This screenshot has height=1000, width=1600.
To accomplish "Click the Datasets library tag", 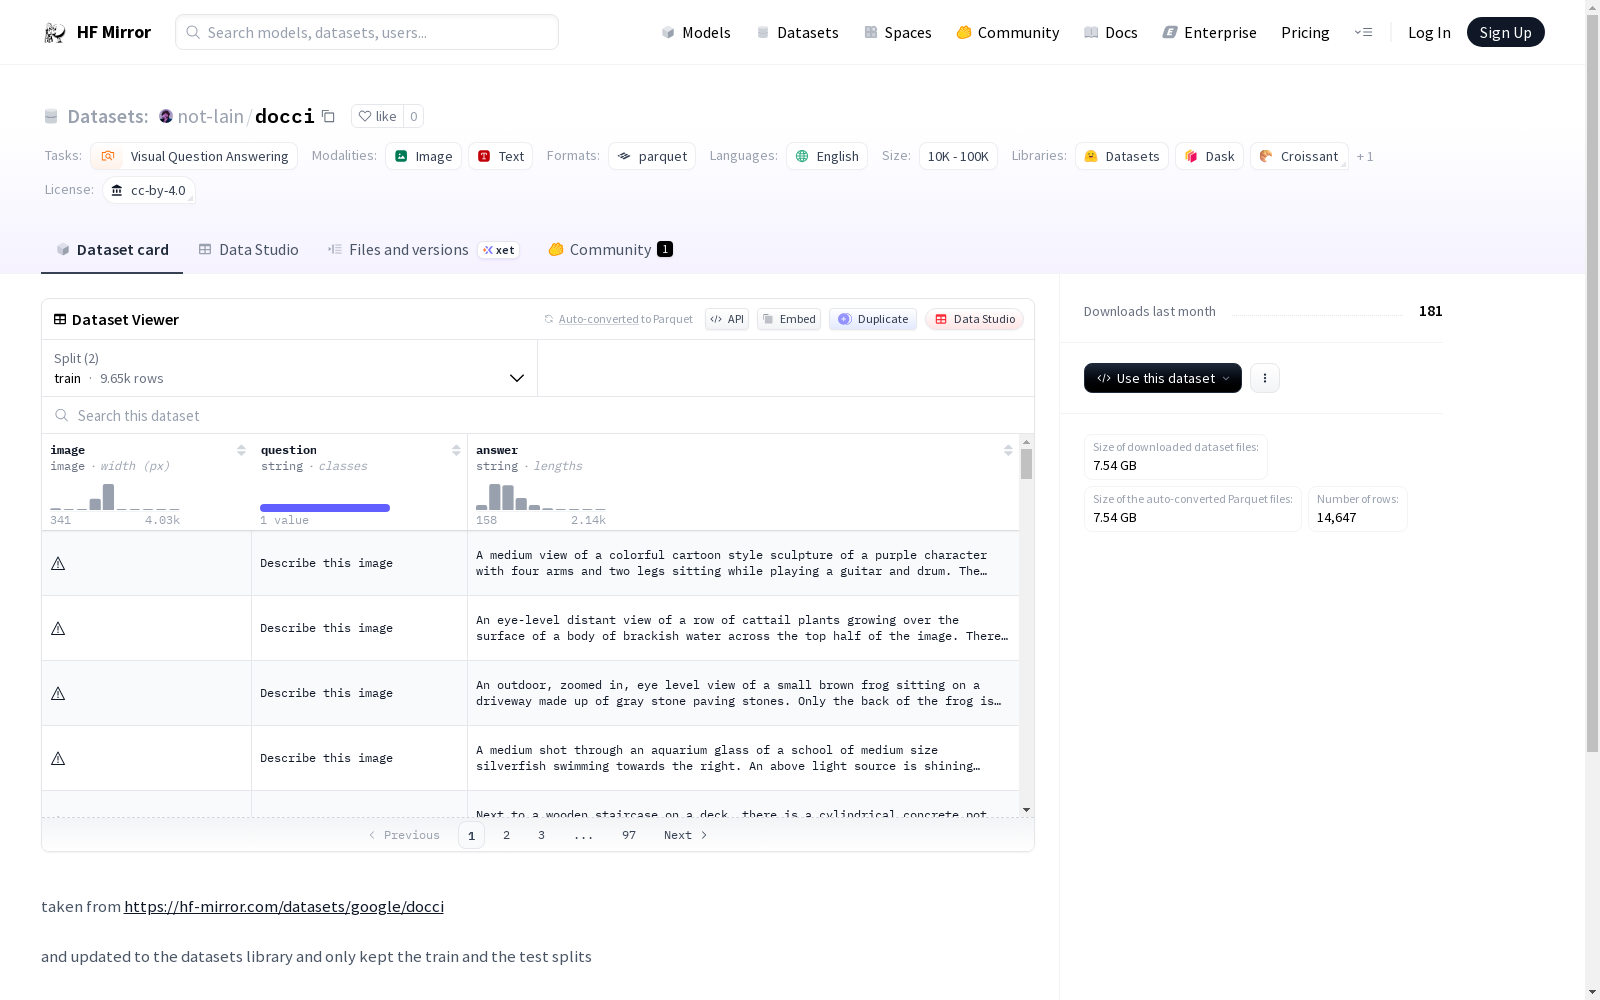I will (x=1122, y=156).
